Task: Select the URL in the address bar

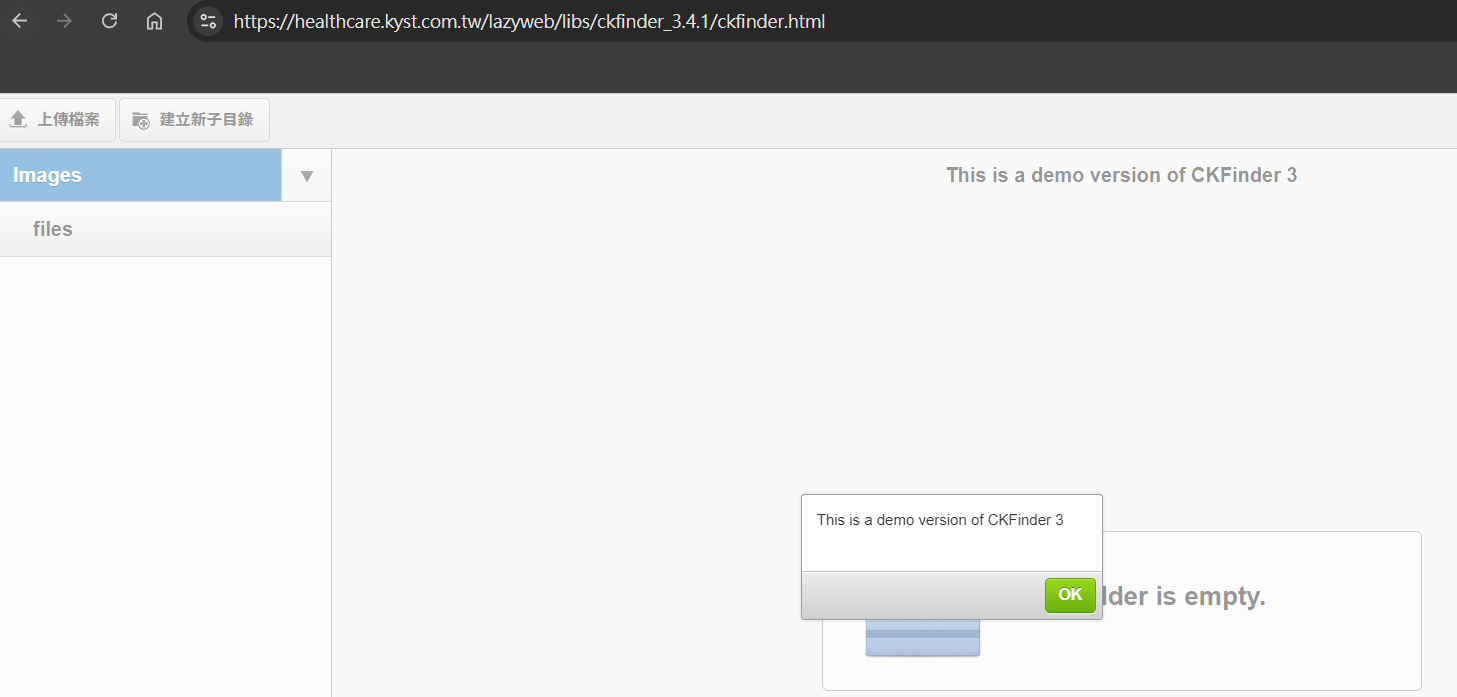Action: (529, 21)
